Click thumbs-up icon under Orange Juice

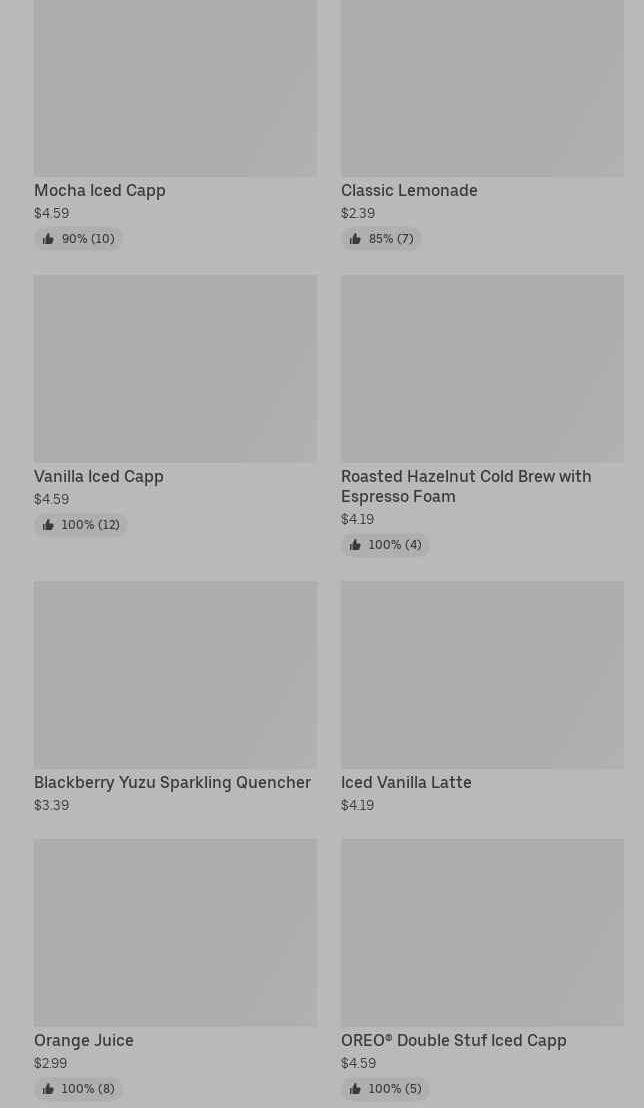(x=48, y=1089)
